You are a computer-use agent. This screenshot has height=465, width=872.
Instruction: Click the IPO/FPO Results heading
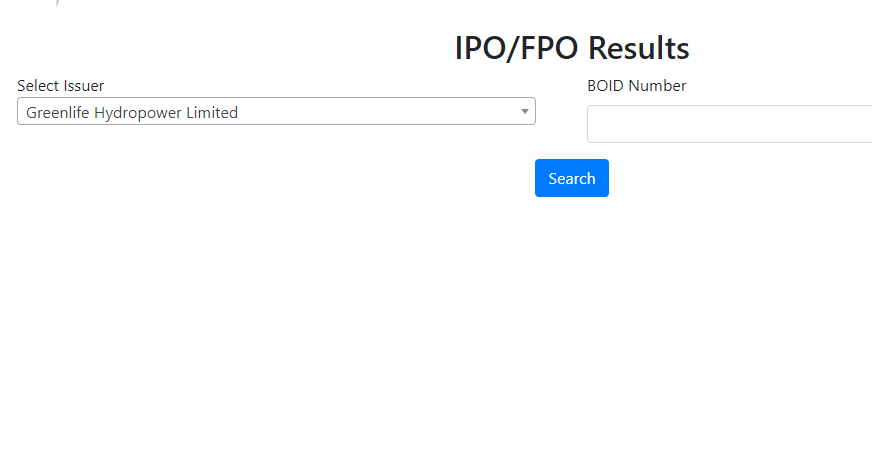pos(572,48)
